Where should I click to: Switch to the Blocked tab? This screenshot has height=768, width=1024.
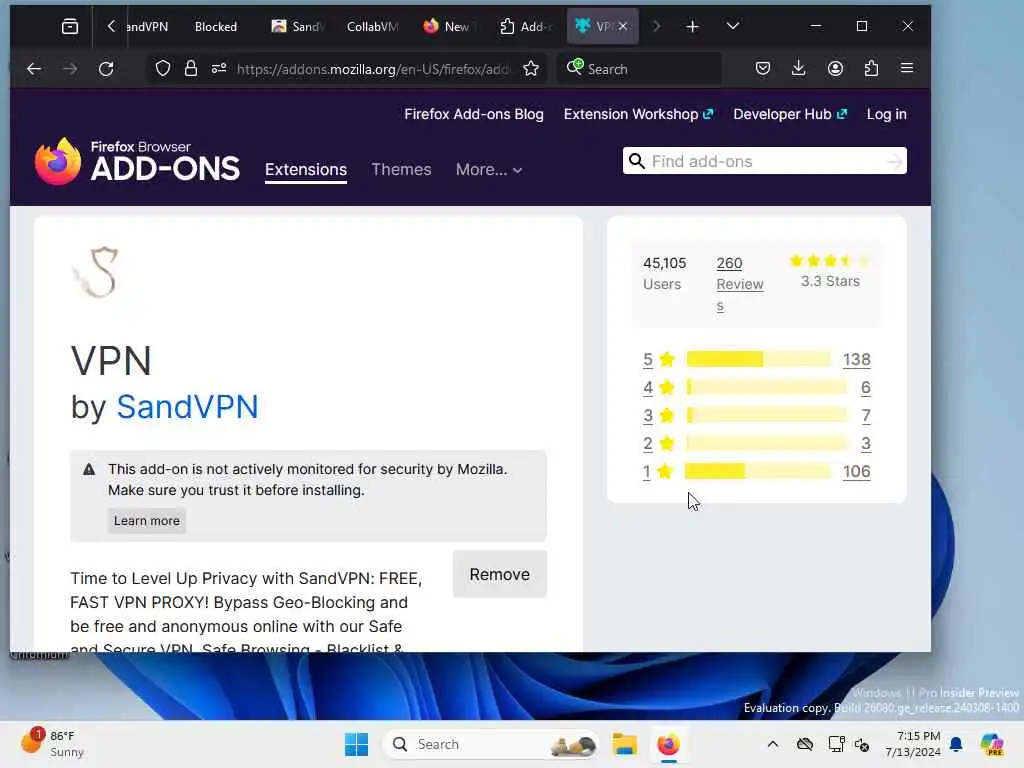(x=216, y=26)
